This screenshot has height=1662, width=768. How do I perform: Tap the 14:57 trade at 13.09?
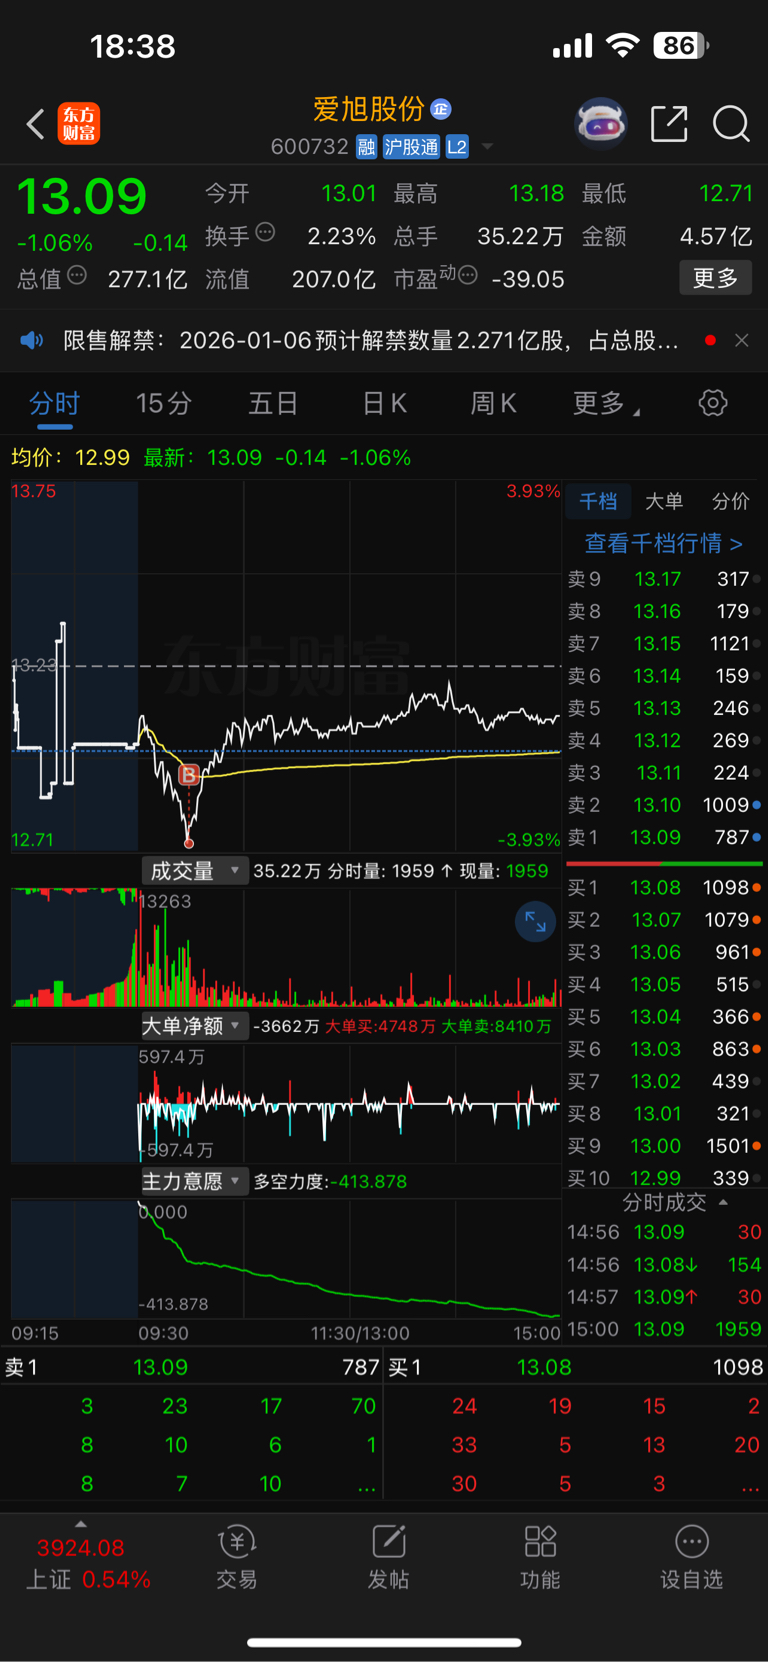coord(664,1297)
